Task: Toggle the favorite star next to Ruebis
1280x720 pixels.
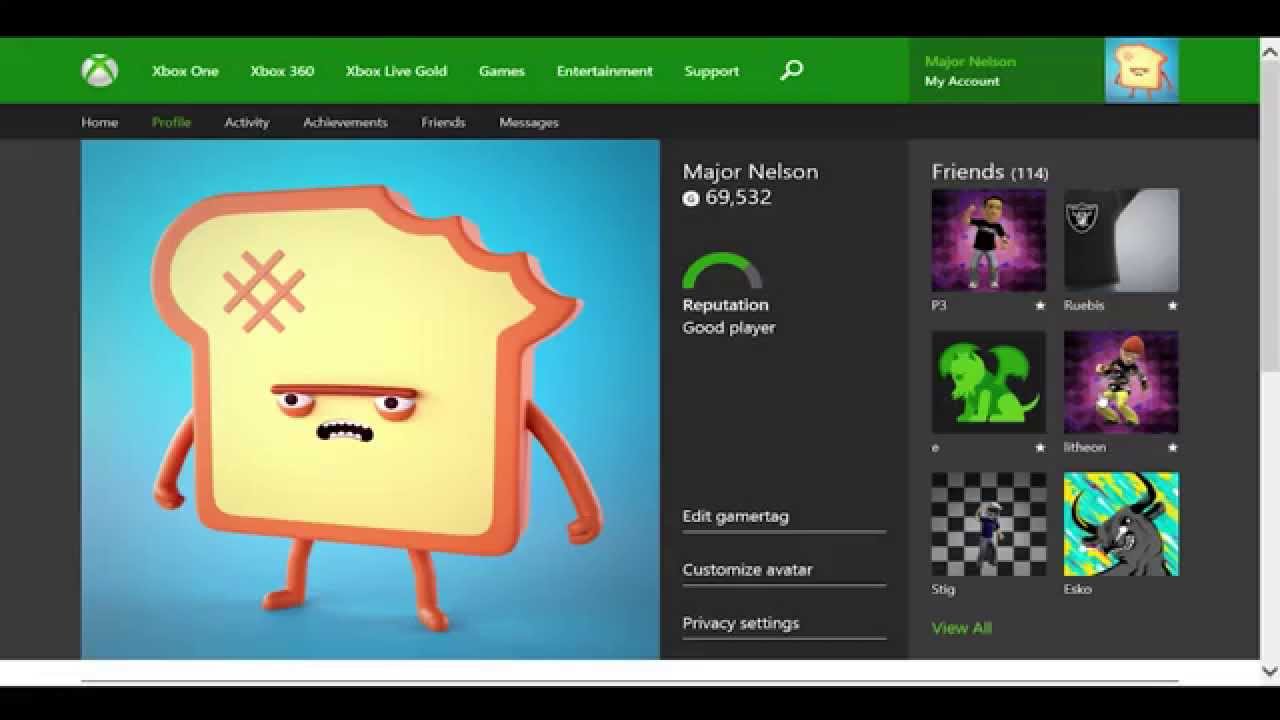Action: coord(1173,306)
